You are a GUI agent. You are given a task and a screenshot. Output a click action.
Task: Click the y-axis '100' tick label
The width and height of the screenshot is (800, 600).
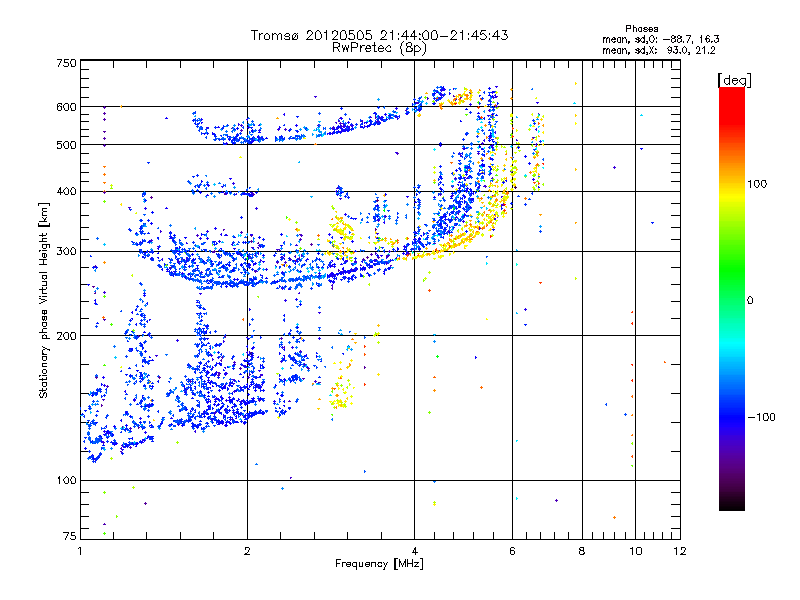click(66, 480)
